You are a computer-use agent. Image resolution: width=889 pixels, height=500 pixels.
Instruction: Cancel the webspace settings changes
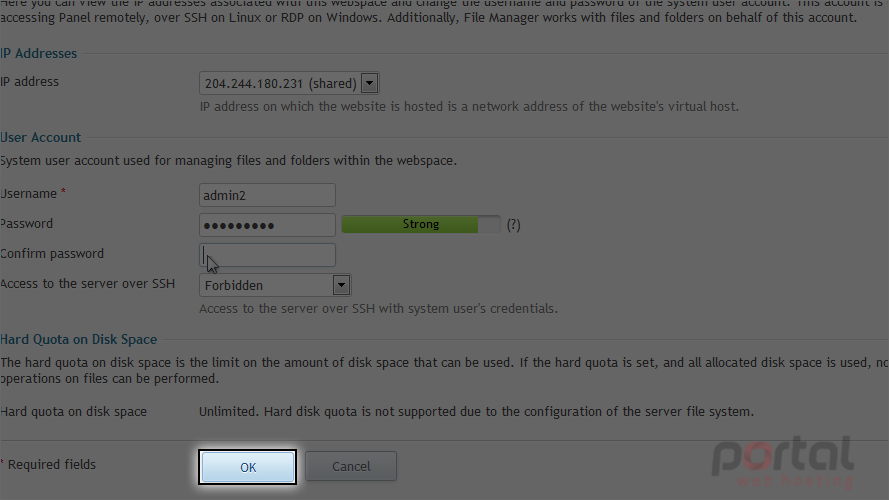(351, 467)
